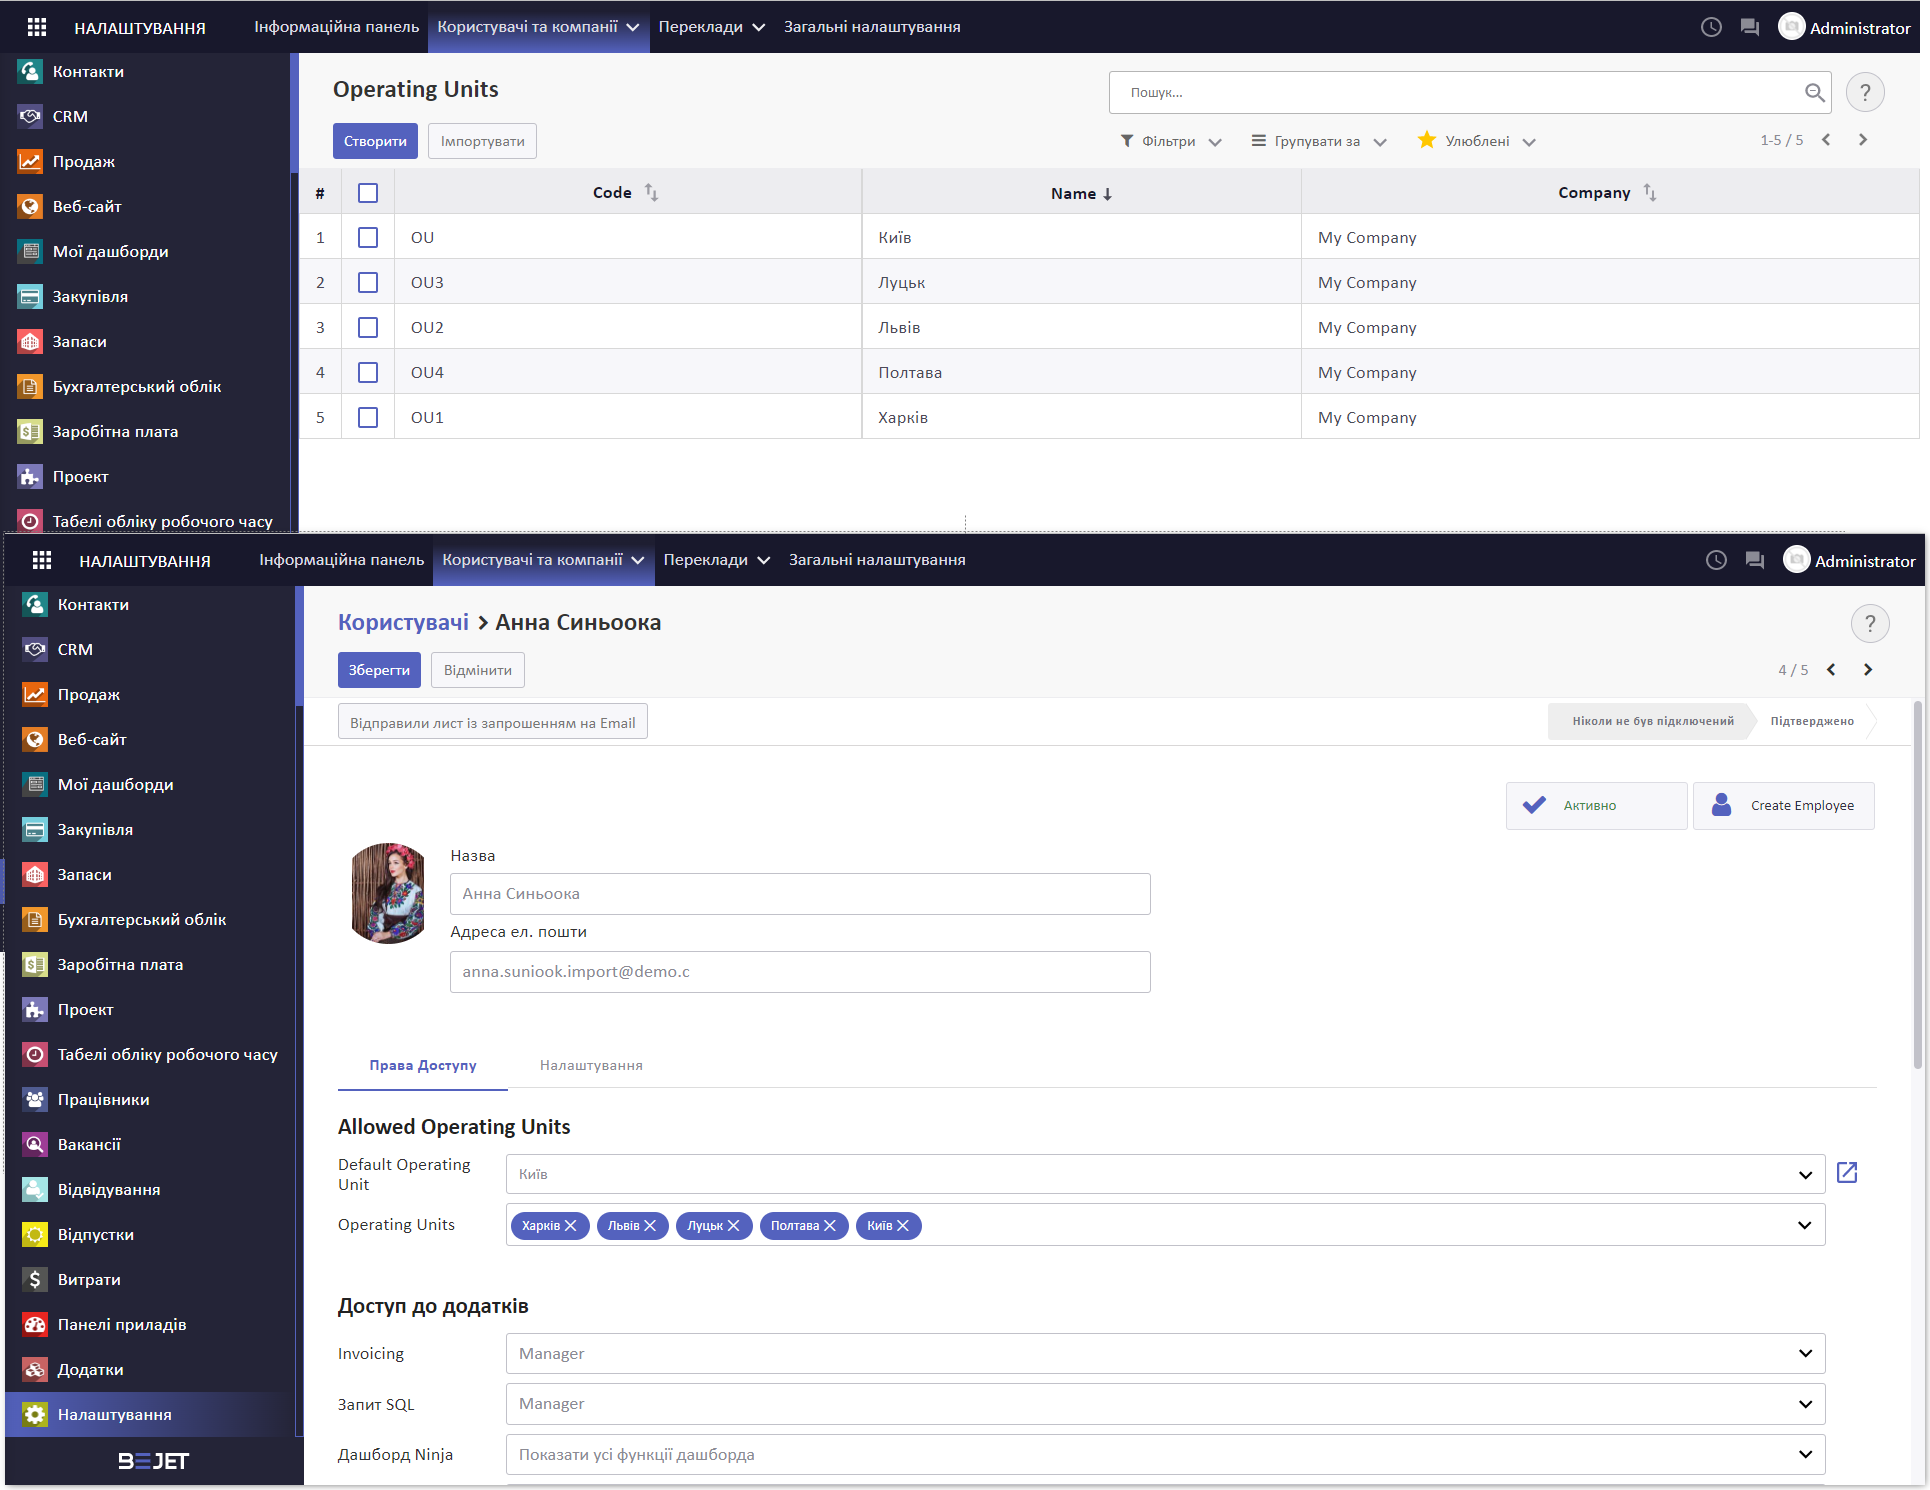Image resolution: width=1930 pixels, height=1490 pixels.
Task: Check the row checkbox for OU2 Львів
Action: click(x=368, y=328)
